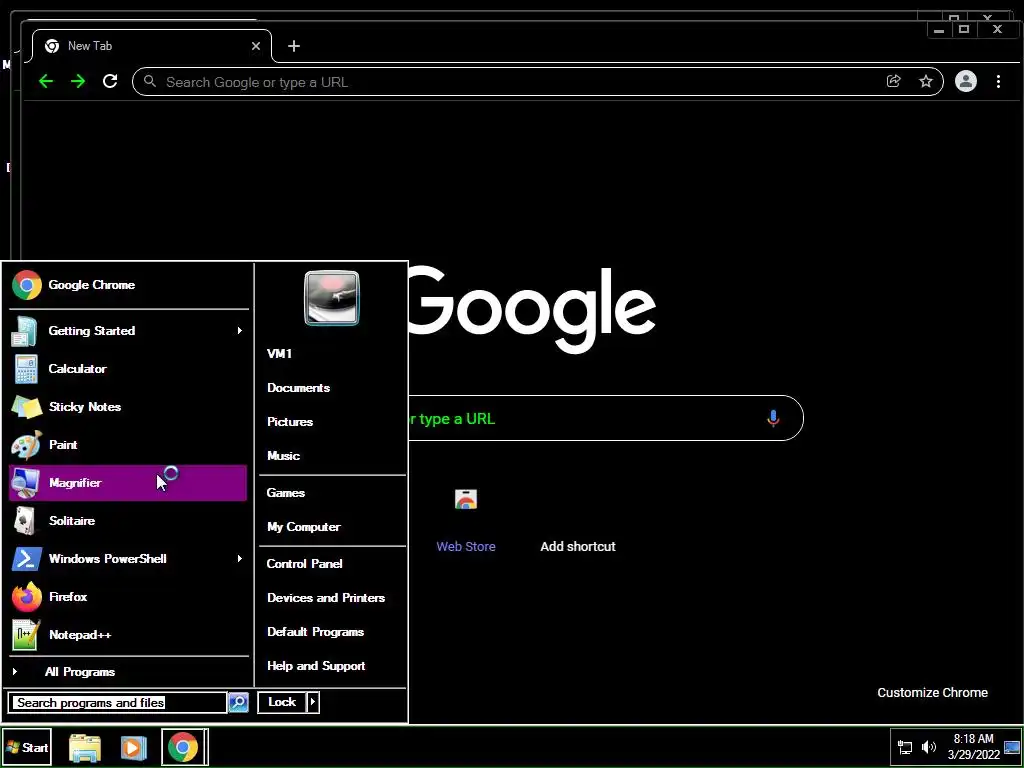Click the voice search microphone icon
The width and height of the screenshot is (1024, 768).
[773, 418]
